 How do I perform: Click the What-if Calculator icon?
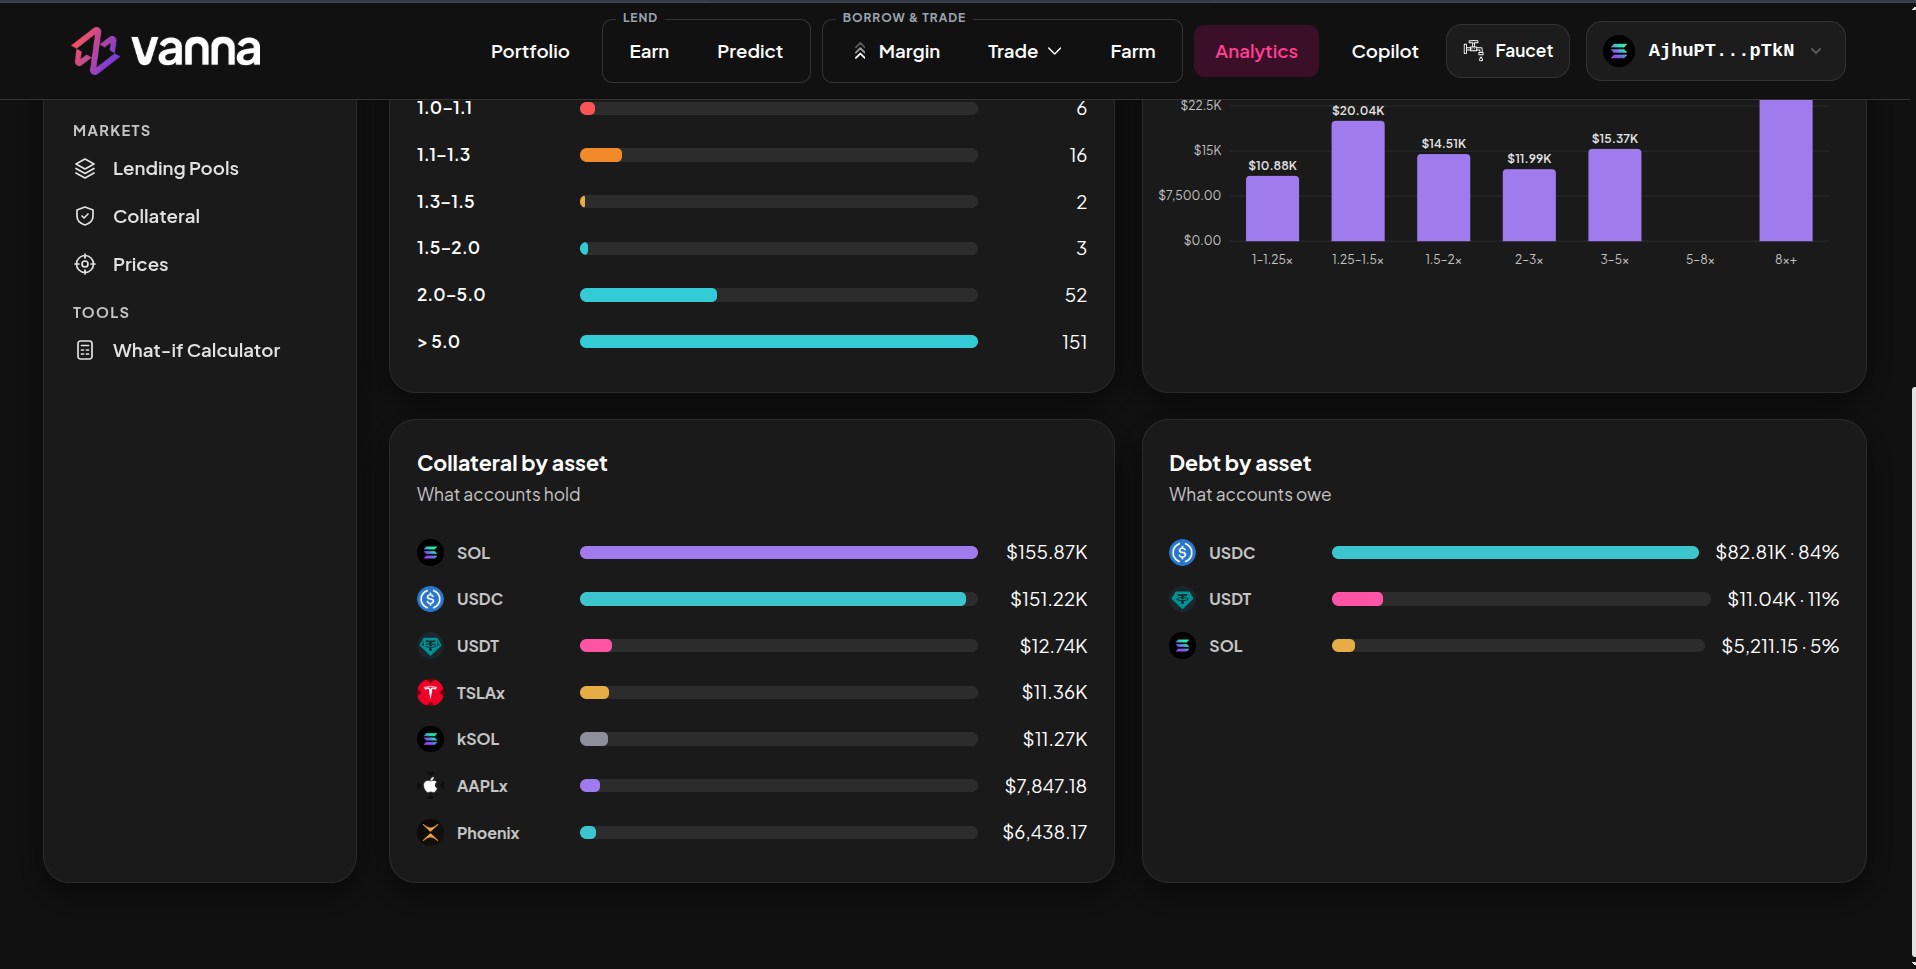tap(85, 350)
